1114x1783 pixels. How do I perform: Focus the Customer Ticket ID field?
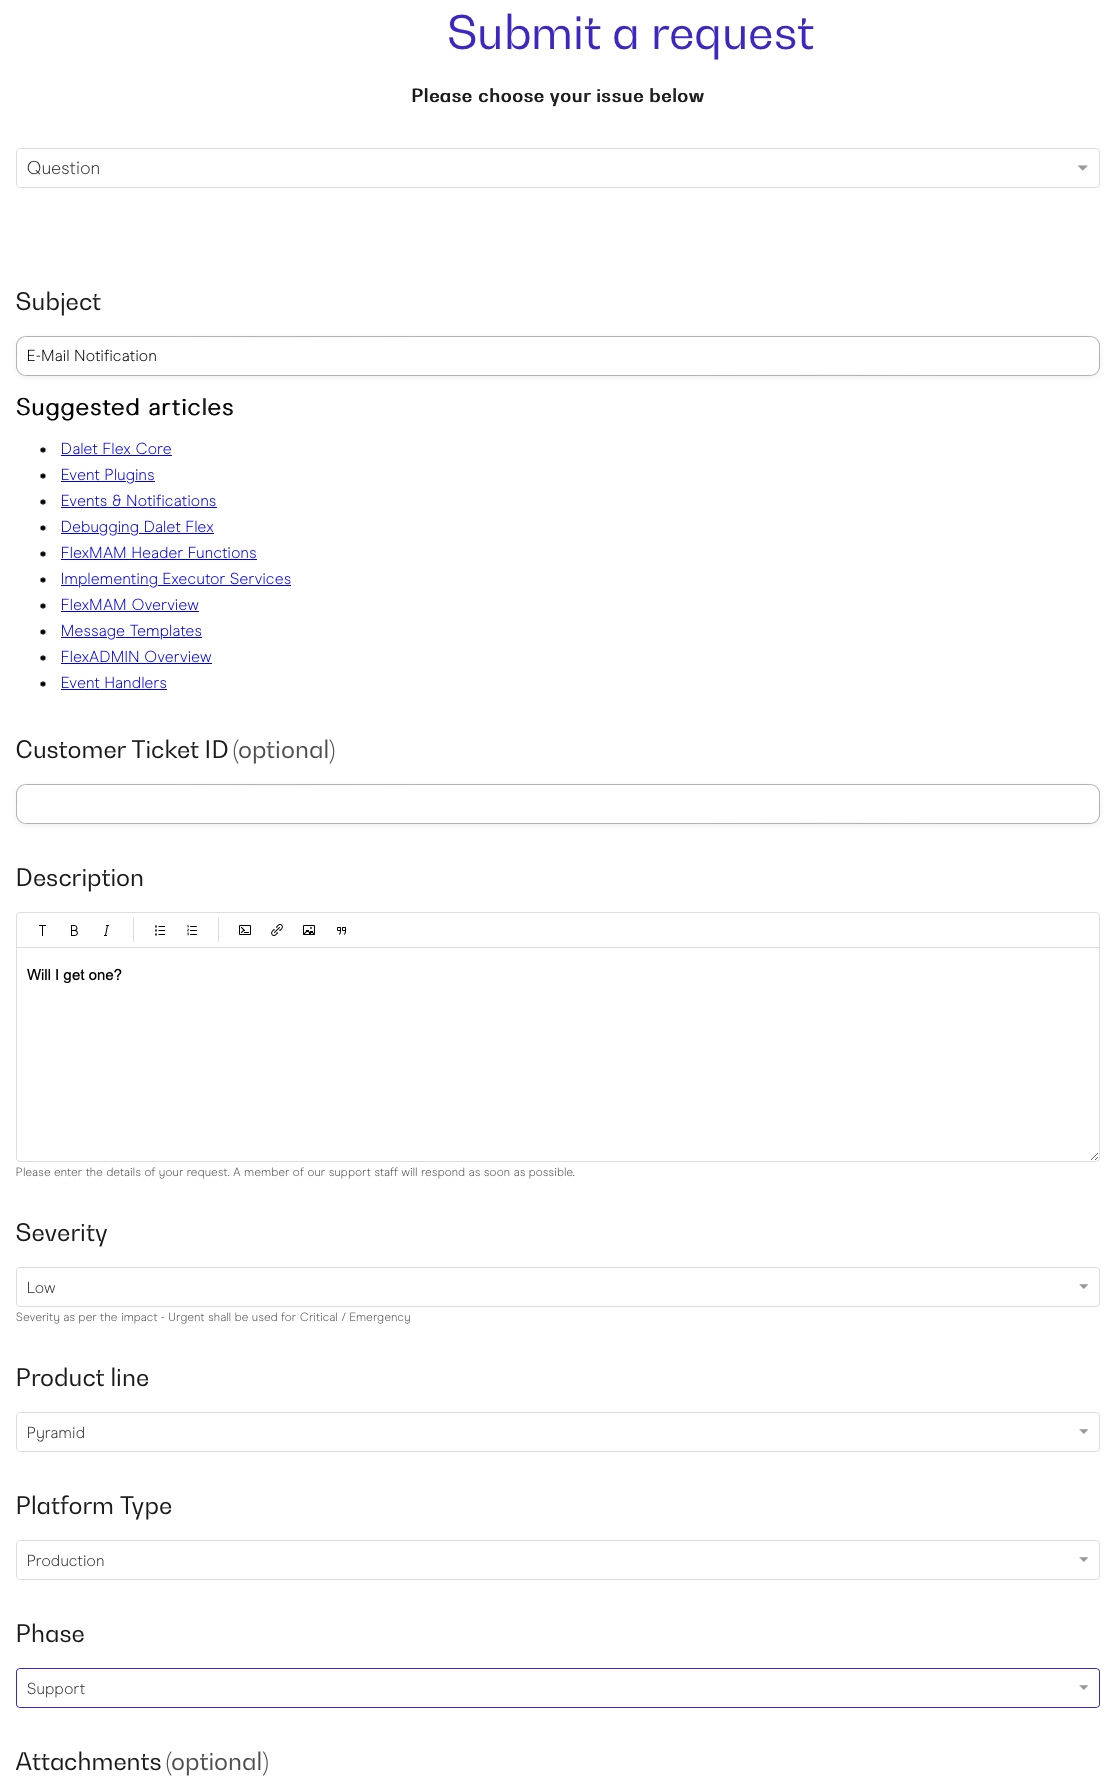pos(557,804)
